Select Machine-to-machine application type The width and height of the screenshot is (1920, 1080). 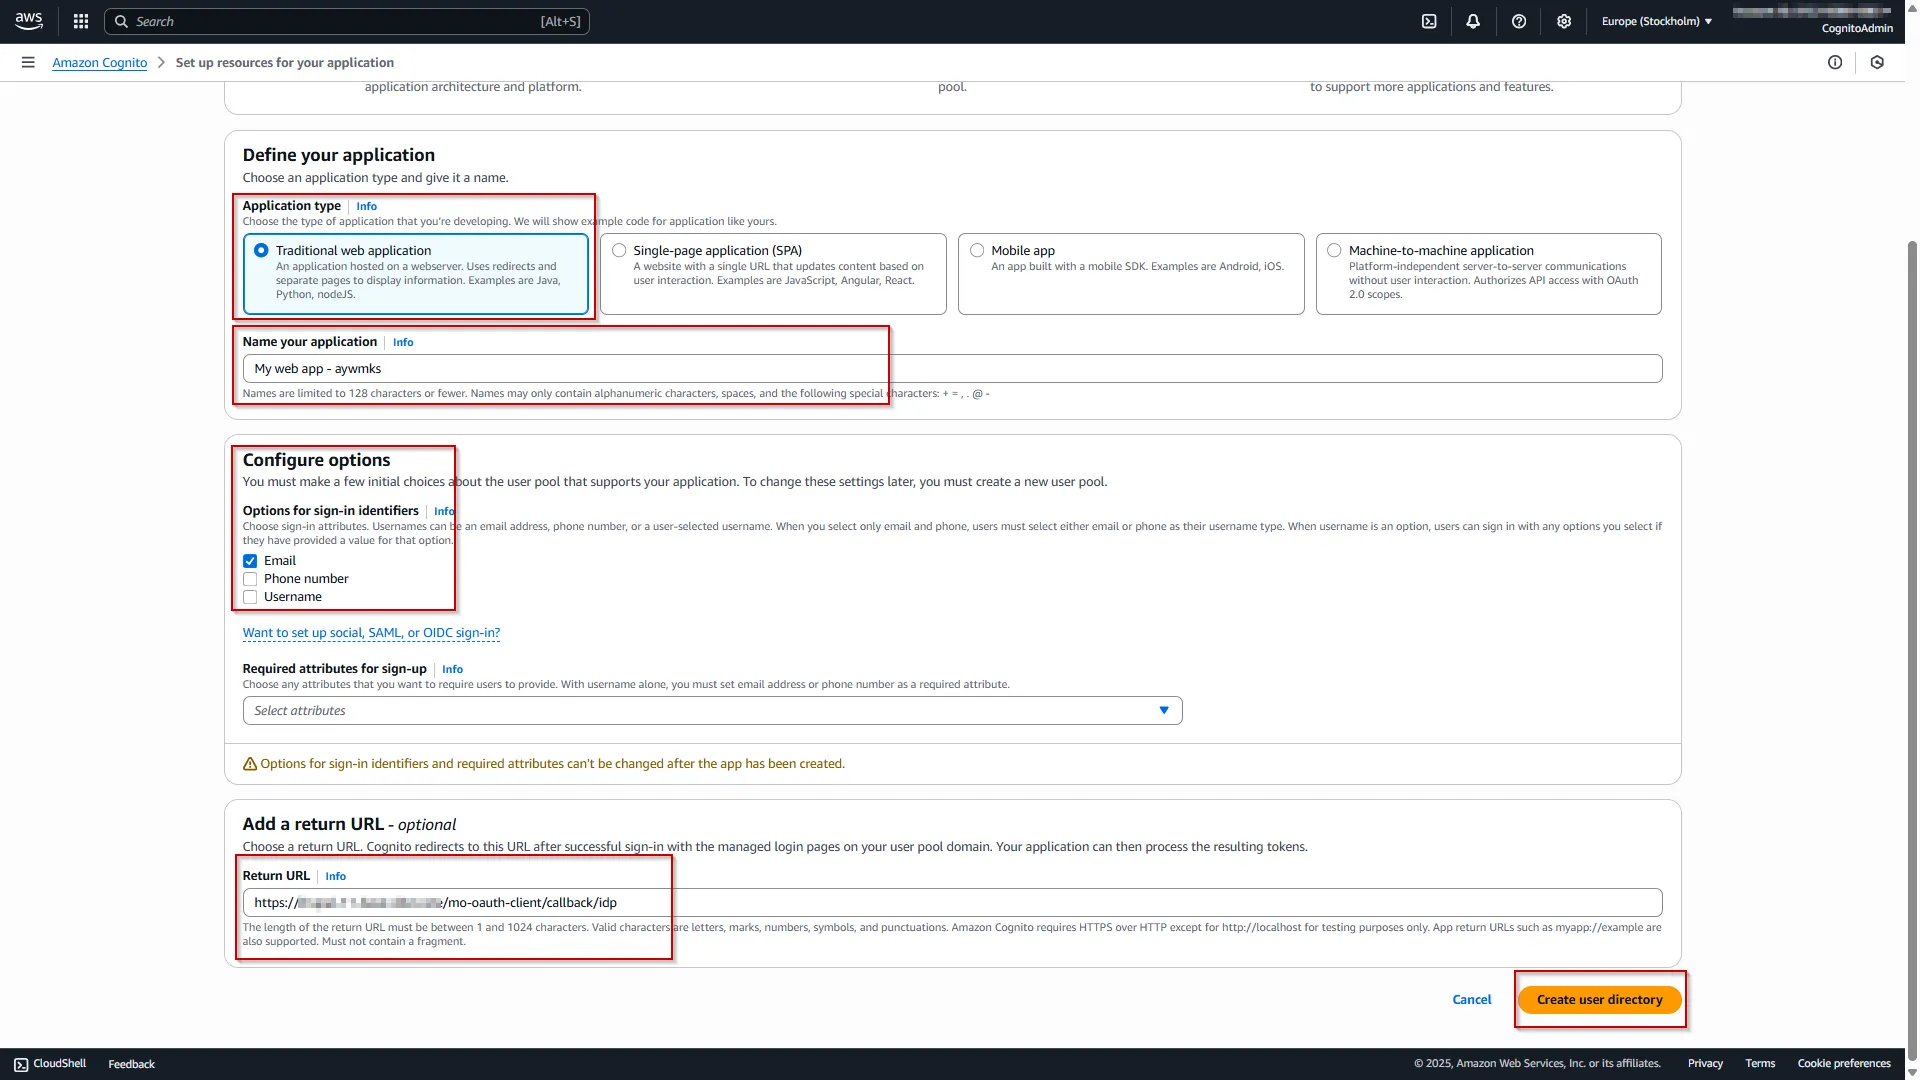1488,274
